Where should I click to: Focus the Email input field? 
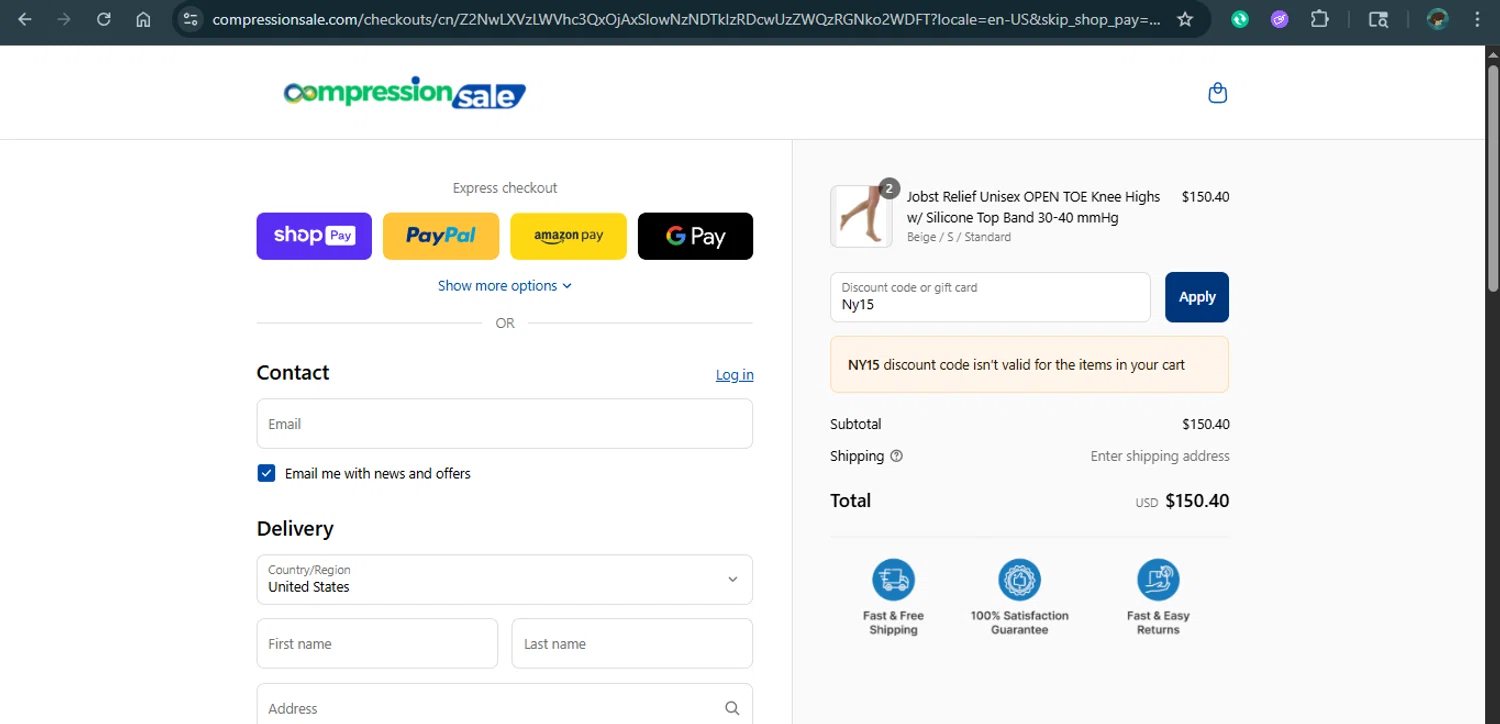(504, 424)
